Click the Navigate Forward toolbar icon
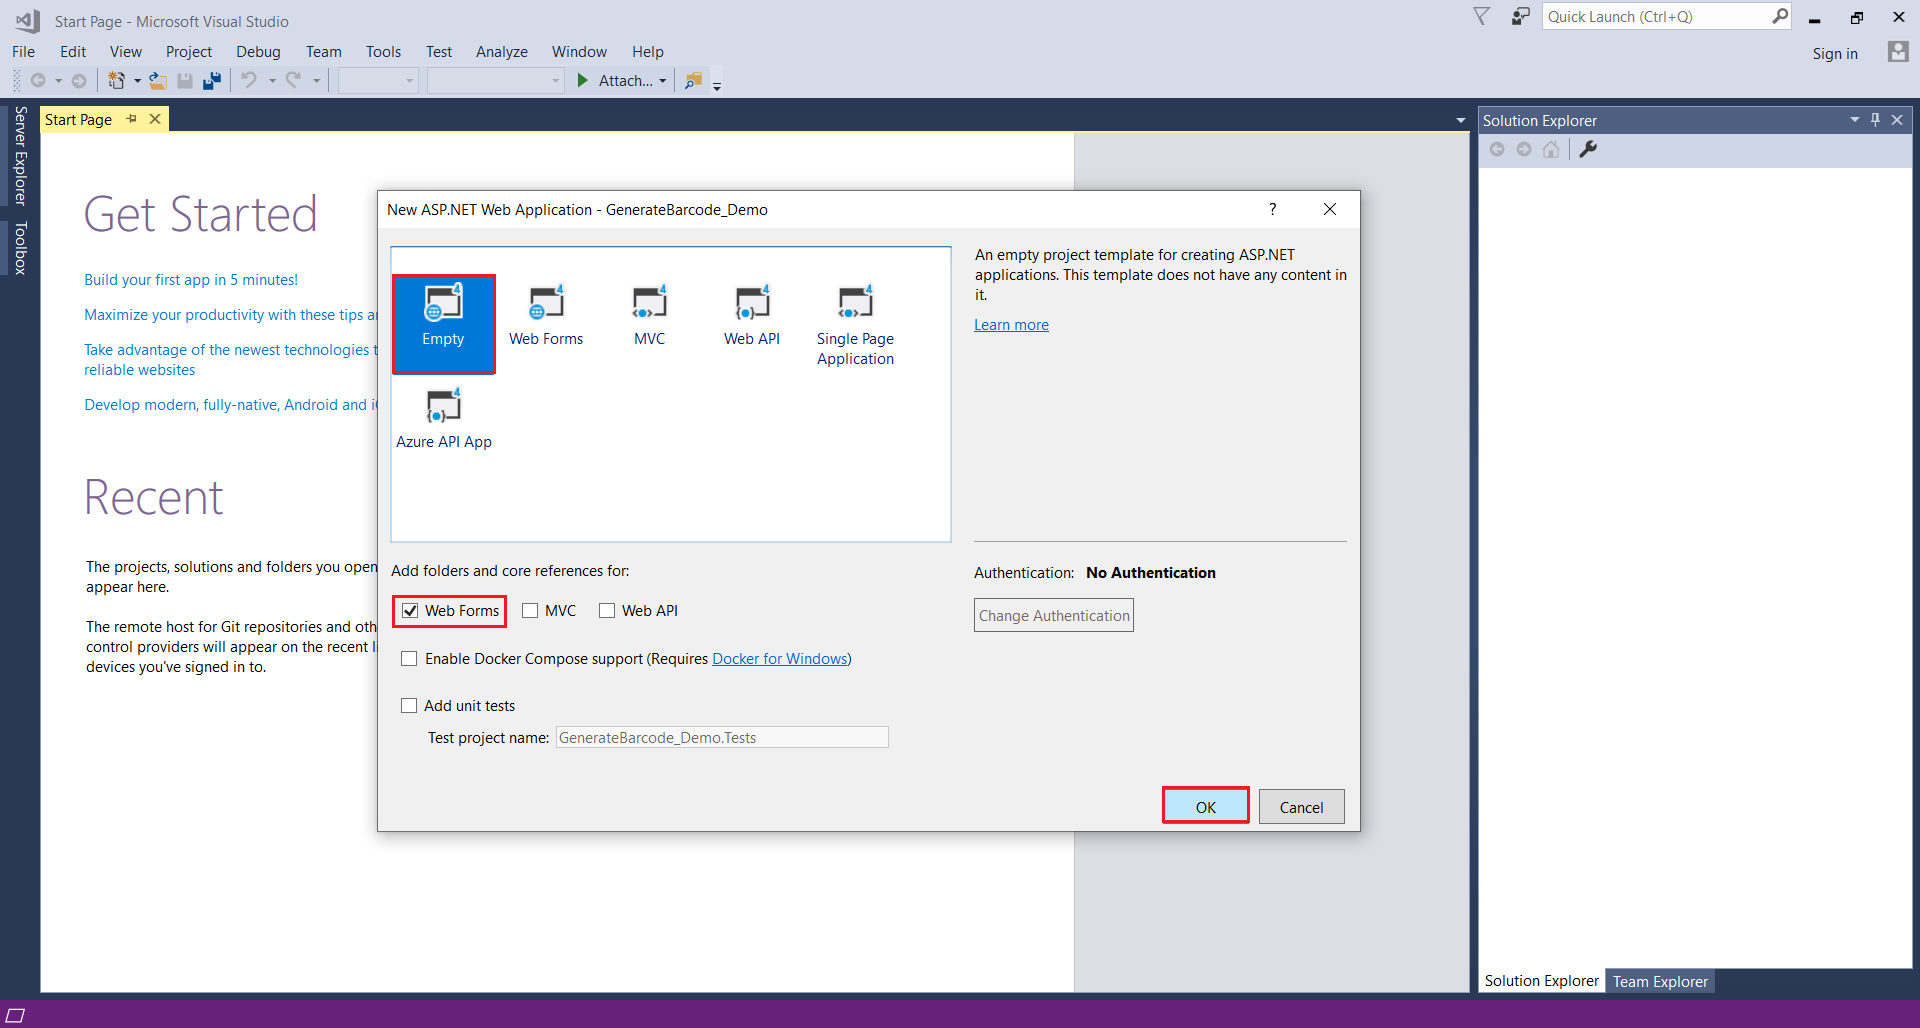The image size is (1920, 1028). click(79, 81)
